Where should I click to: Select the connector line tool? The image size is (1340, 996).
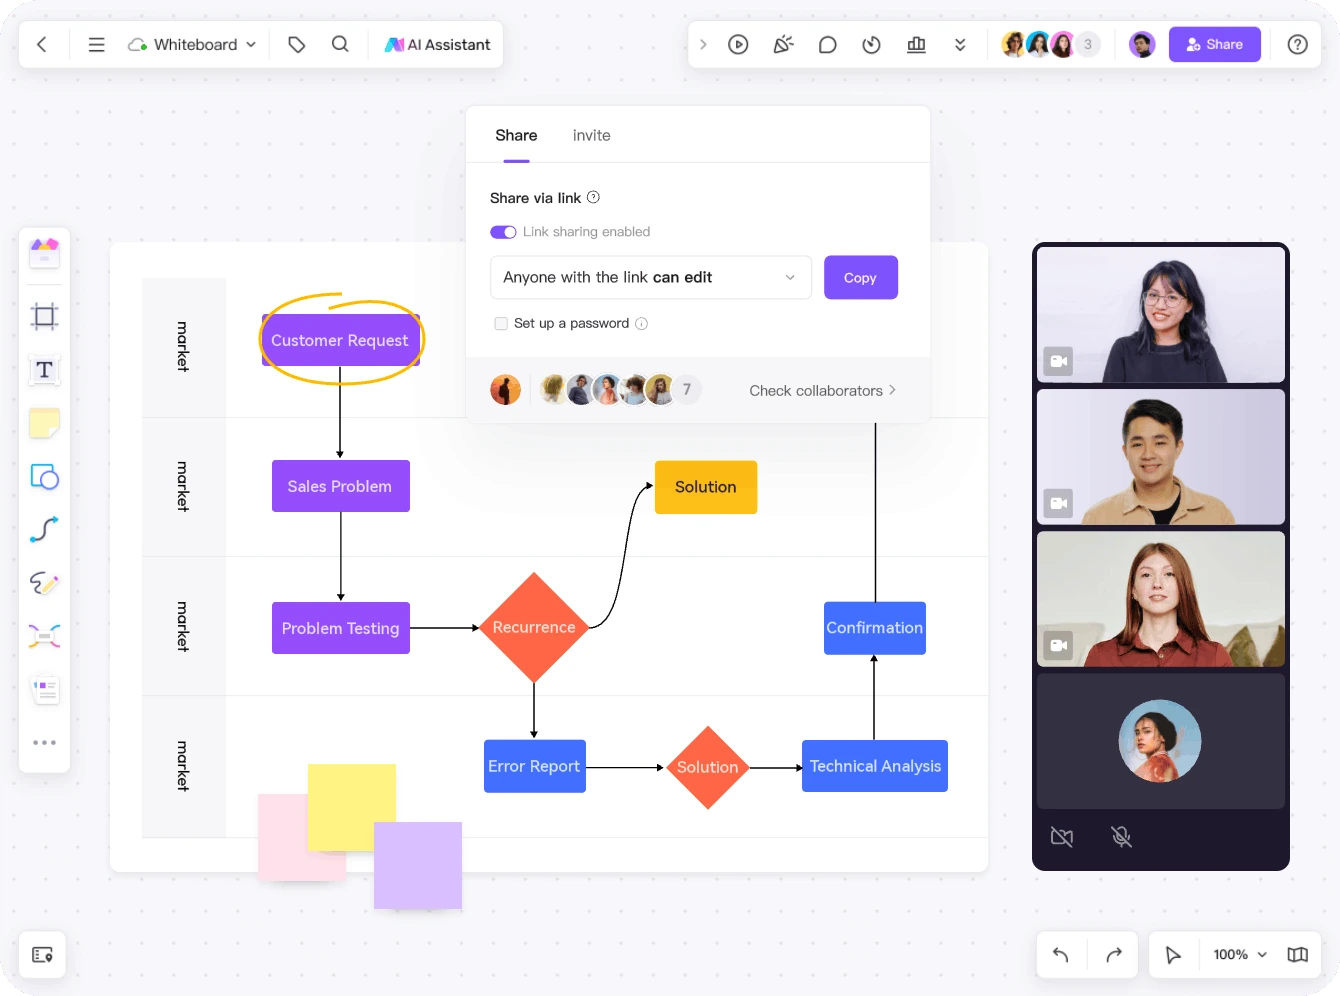coord(44,529)
